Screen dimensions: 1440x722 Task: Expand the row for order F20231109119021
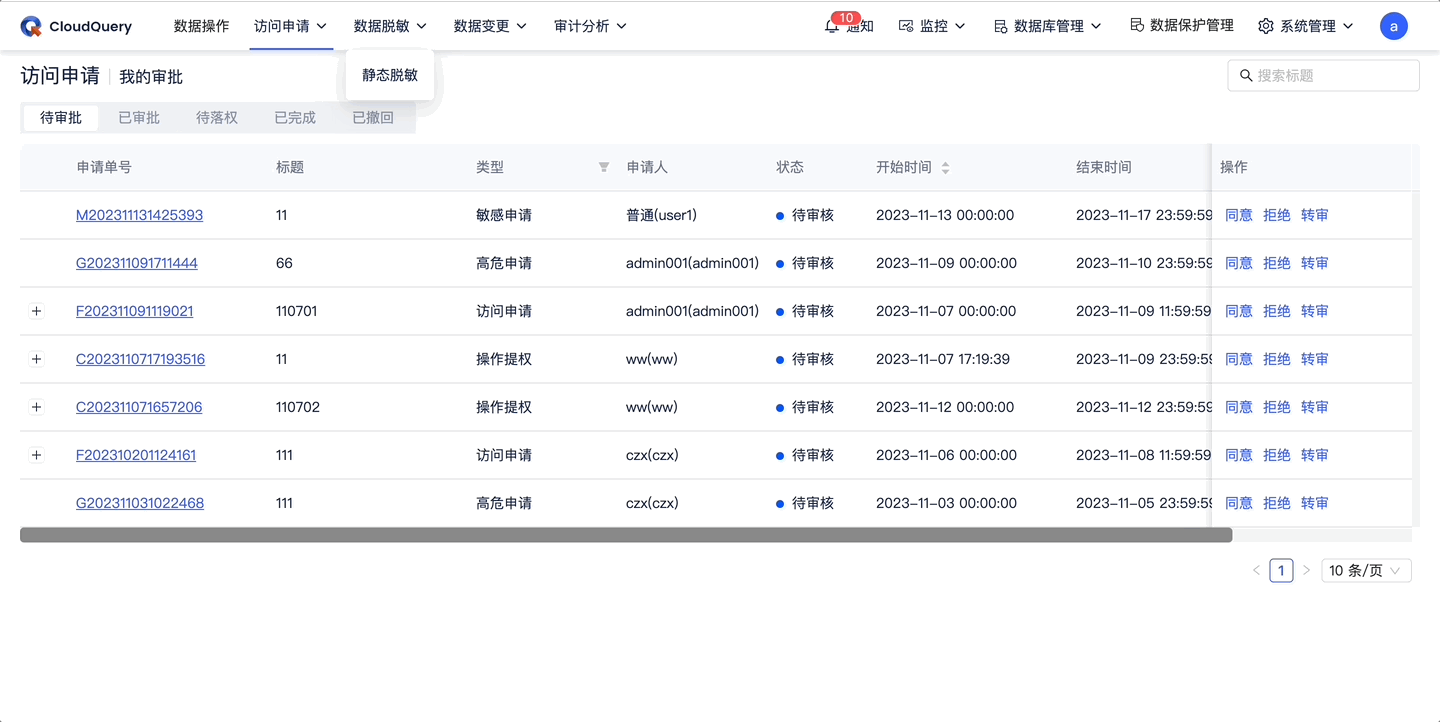click(x=37, y=311)
